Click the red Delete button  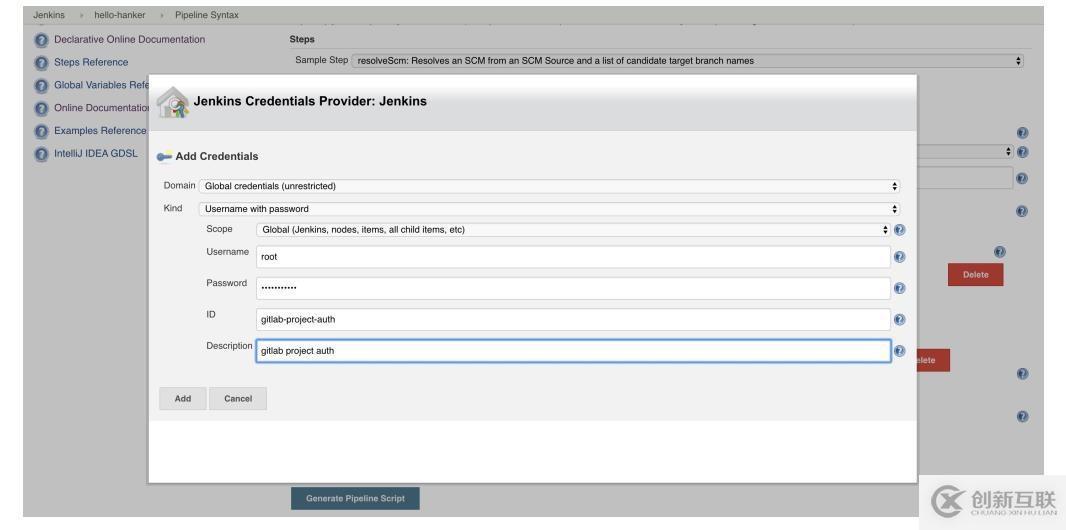[976, 275]
